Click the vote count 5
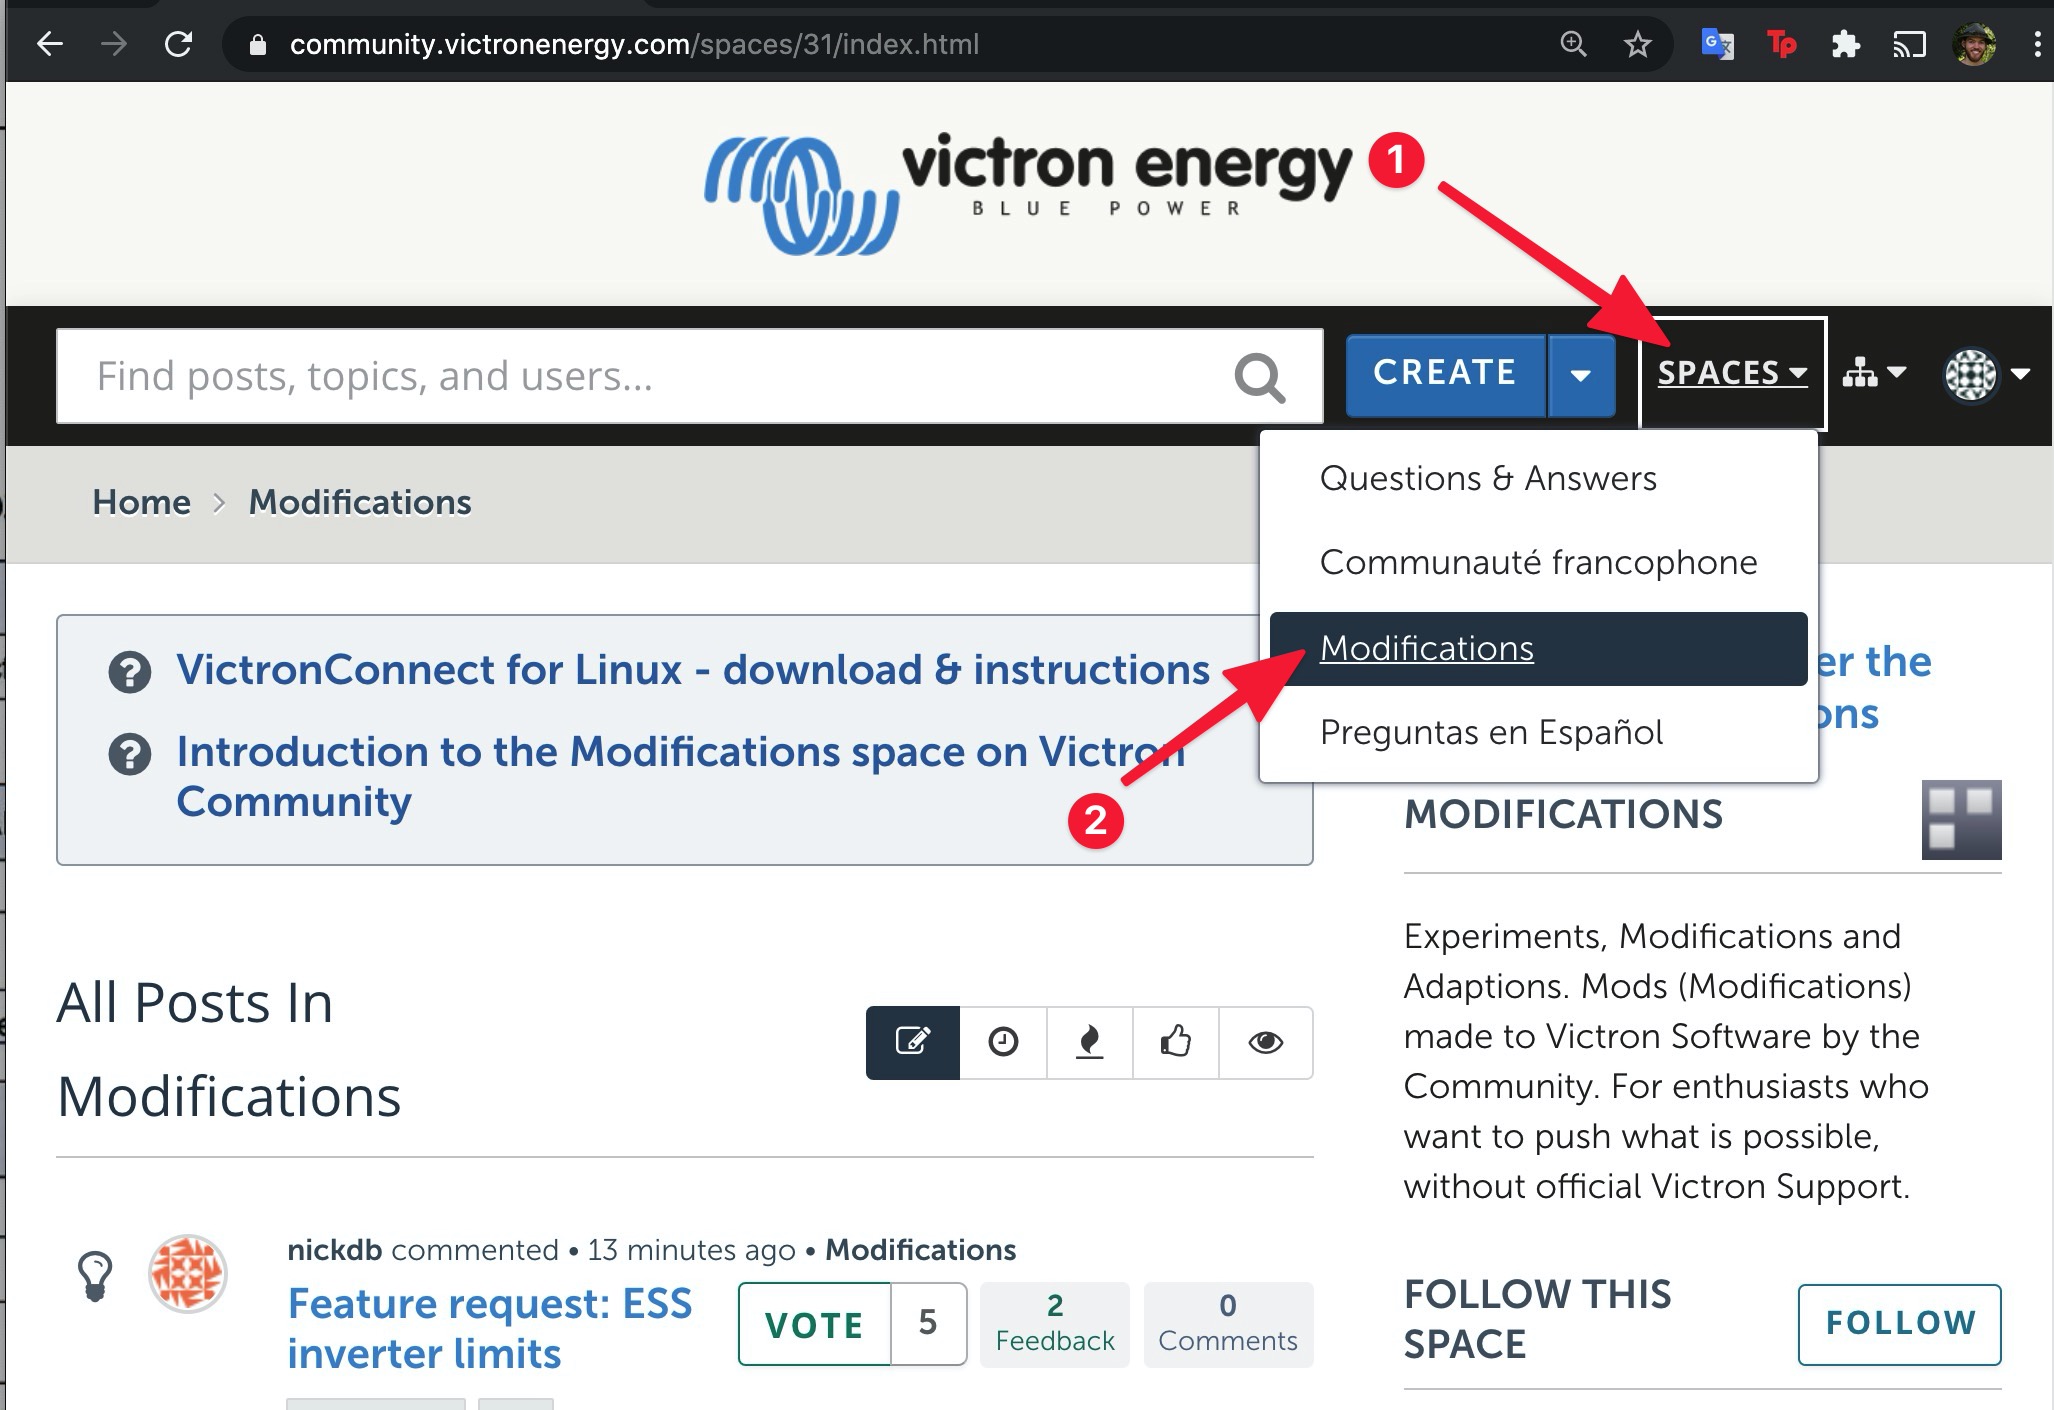 928,1324
